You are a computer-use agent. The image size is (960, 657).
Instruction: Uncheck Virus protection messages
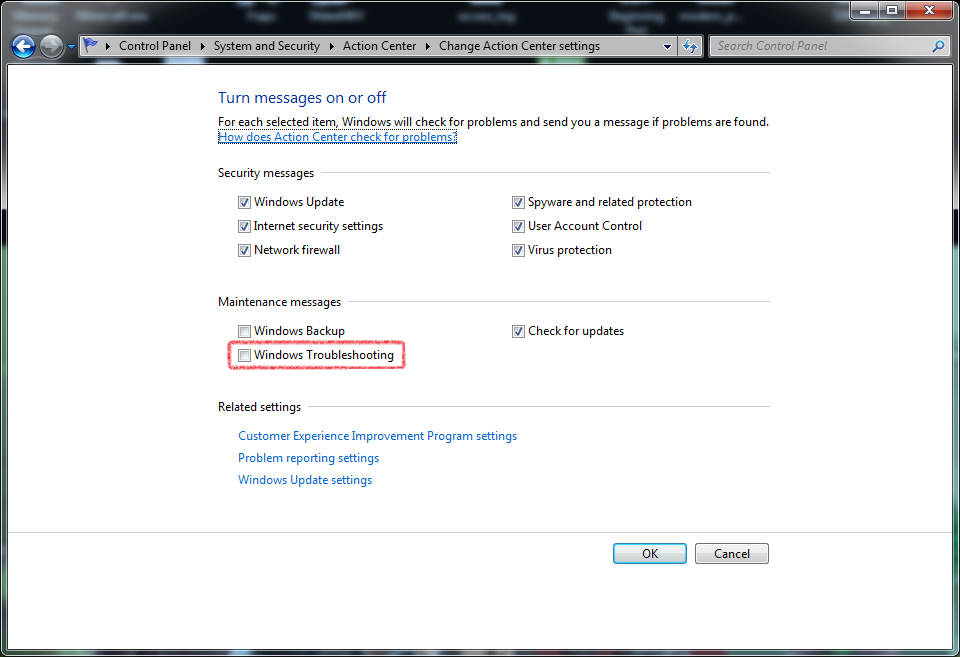(x=519, y=250)
